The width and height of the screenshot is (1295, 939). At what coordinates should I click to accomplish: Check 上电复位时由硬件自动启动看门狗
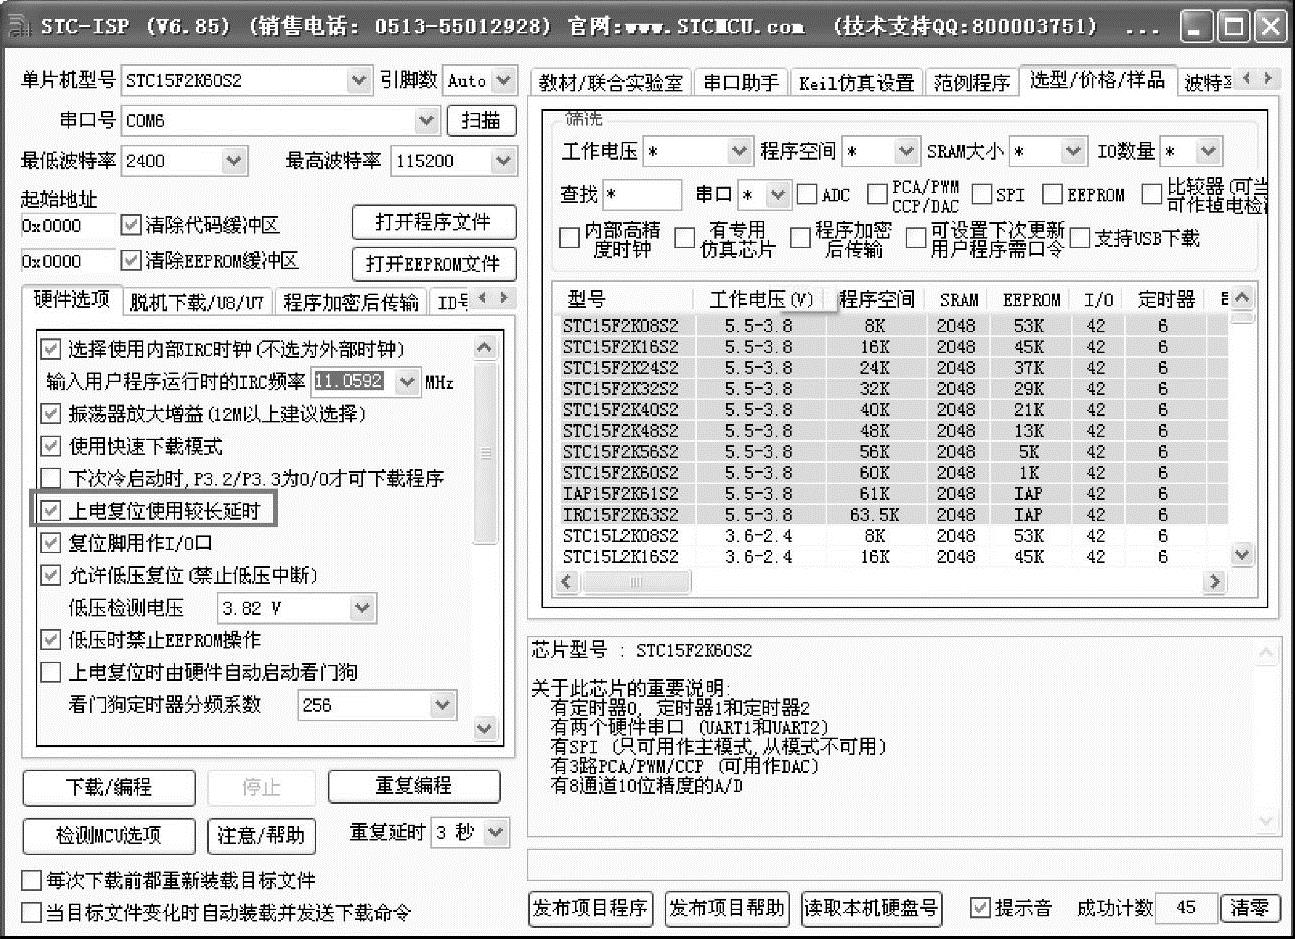[50, 672]
